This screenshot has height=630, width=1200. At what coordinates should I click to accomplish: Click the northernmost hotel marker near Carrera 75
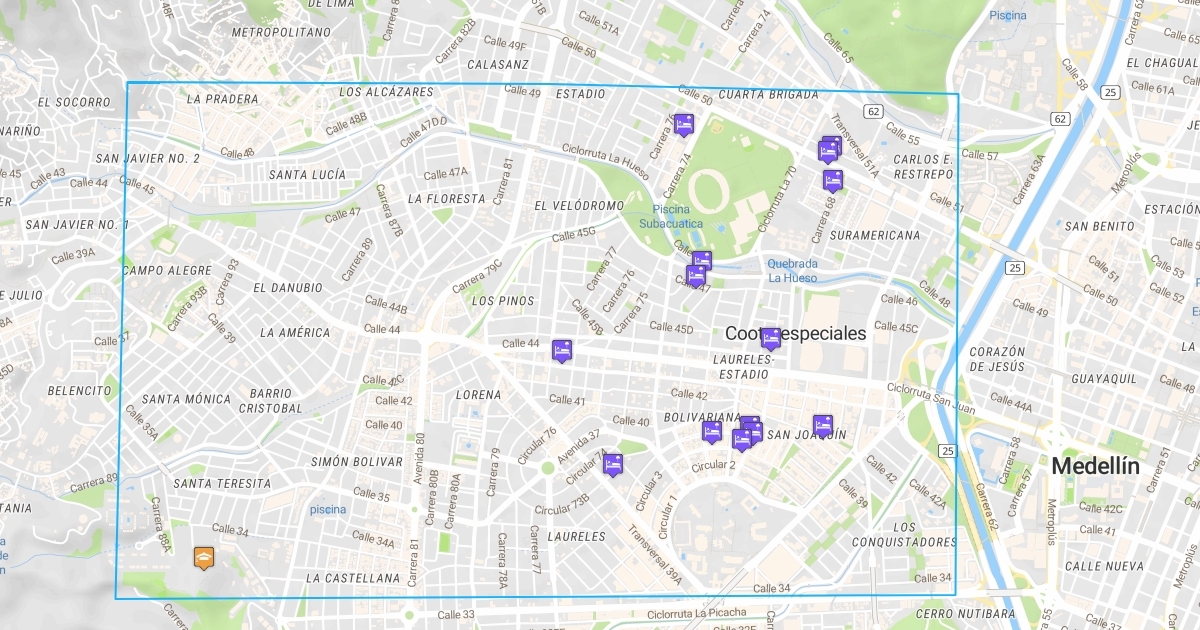coord(684,124)
